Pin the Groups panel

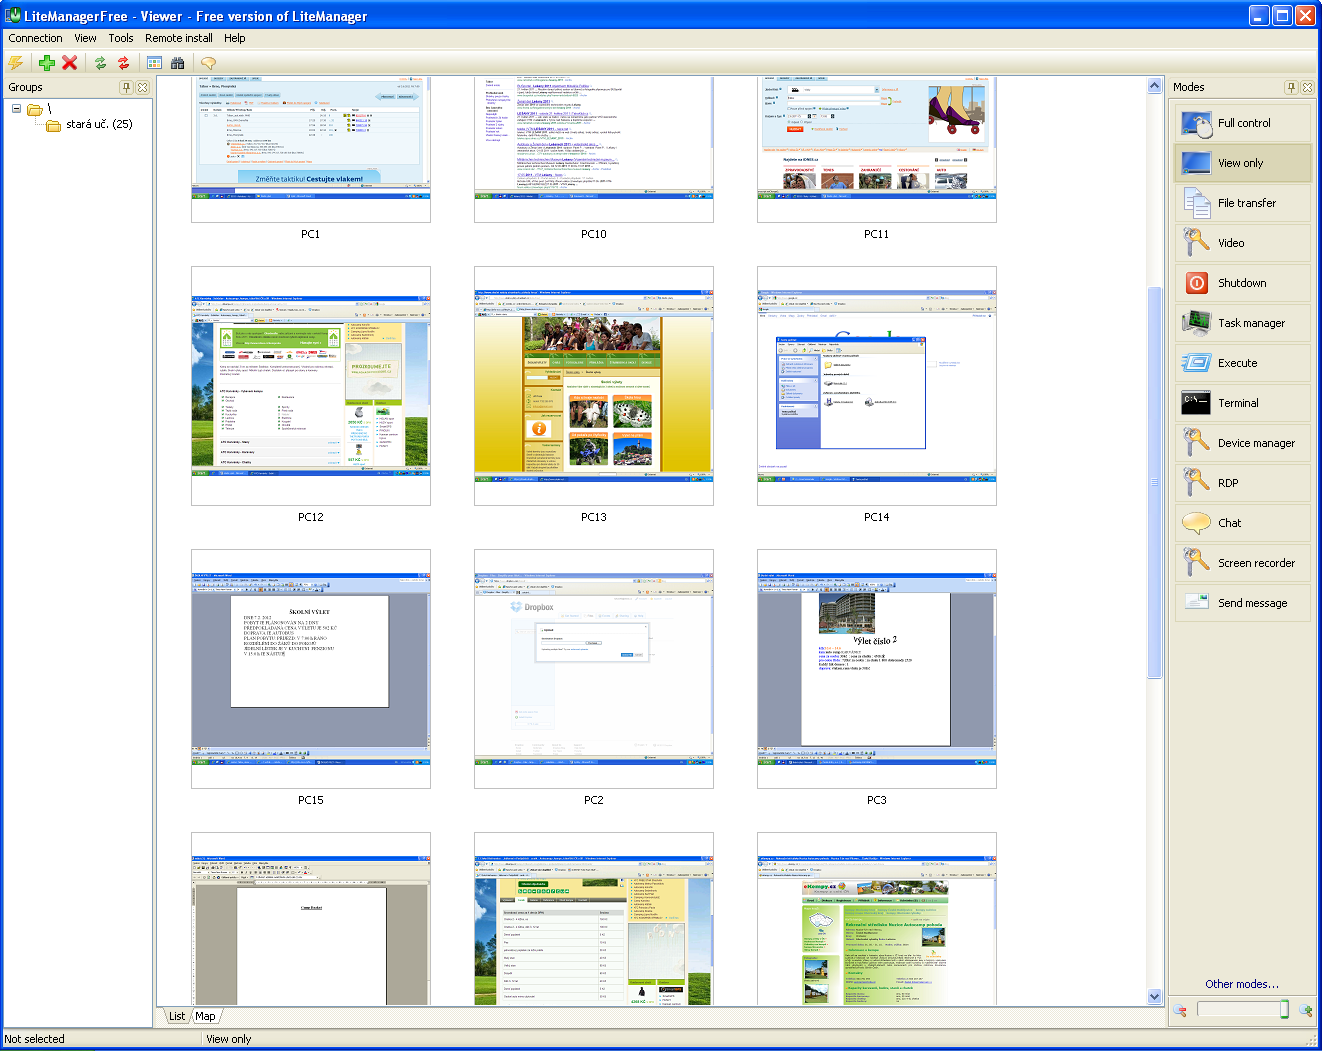tap(126, 88)
